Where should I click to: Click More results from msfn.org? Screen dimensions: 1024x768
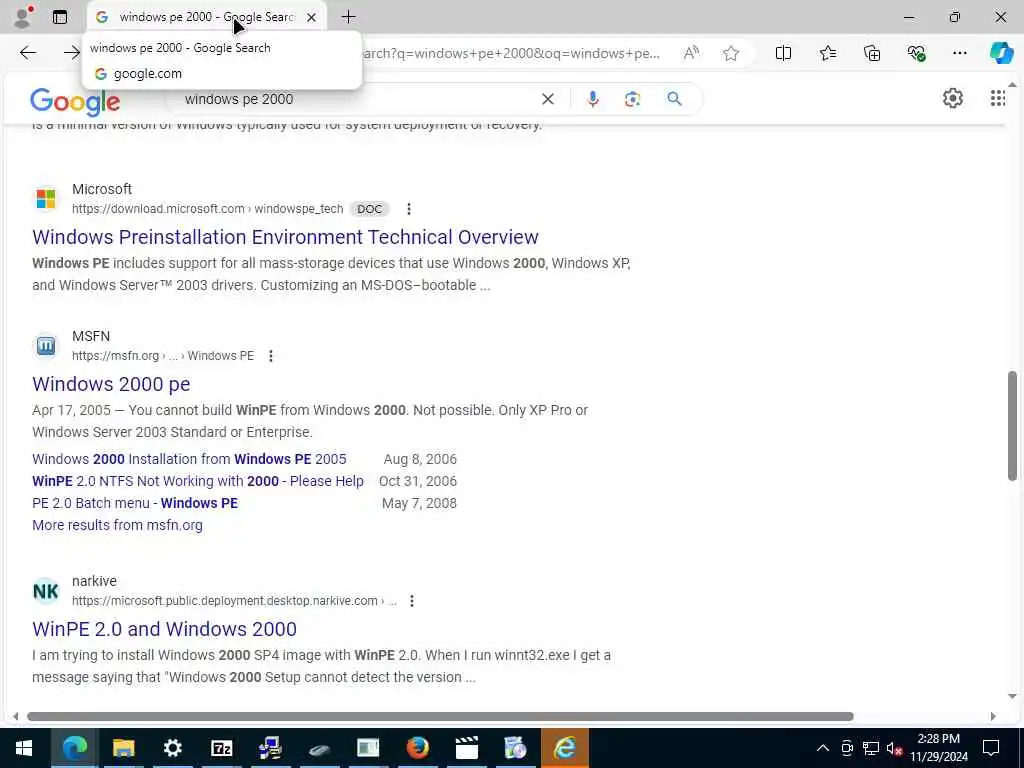118,525
